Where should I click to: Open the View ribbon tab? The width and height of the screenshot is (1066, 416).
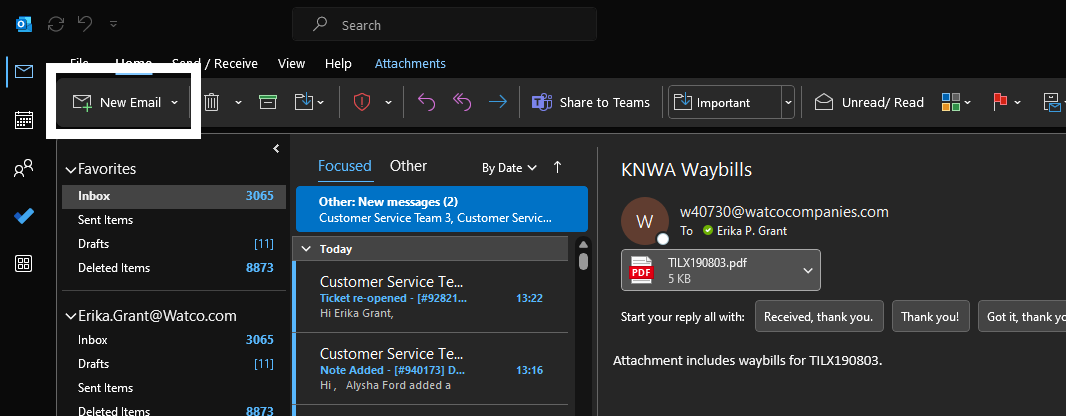[x=291, y=63]
